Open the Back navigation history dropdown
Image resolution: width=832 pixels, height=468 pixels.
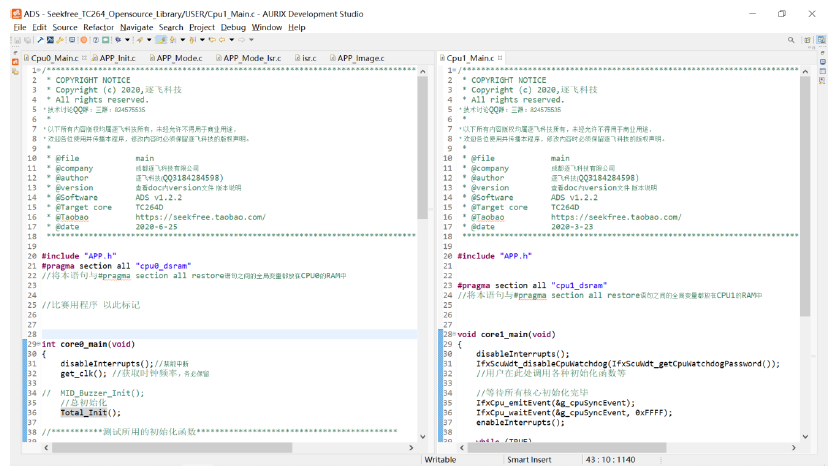coord(232,40)
